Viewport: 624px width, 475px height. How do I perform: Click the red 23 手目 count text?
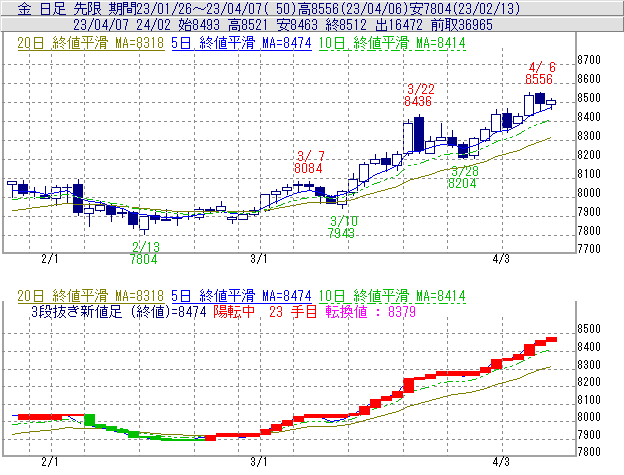[292, 311]
